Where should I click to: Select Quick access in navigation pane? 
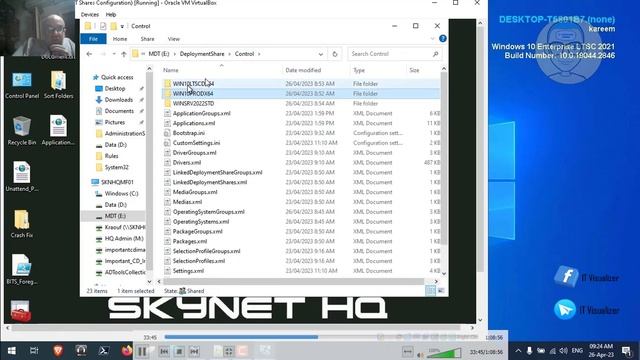click(117, 77)
